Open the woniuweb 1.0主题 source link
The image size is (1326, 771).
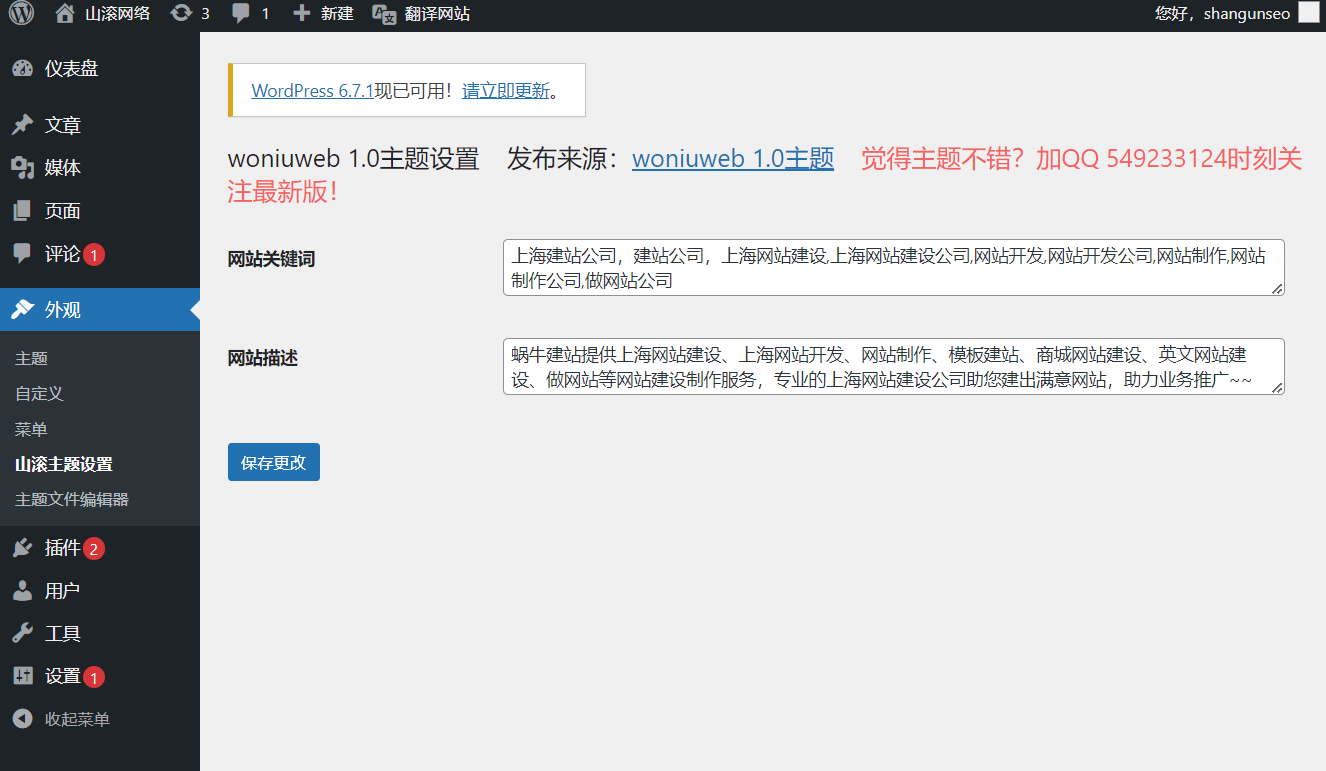732,158
